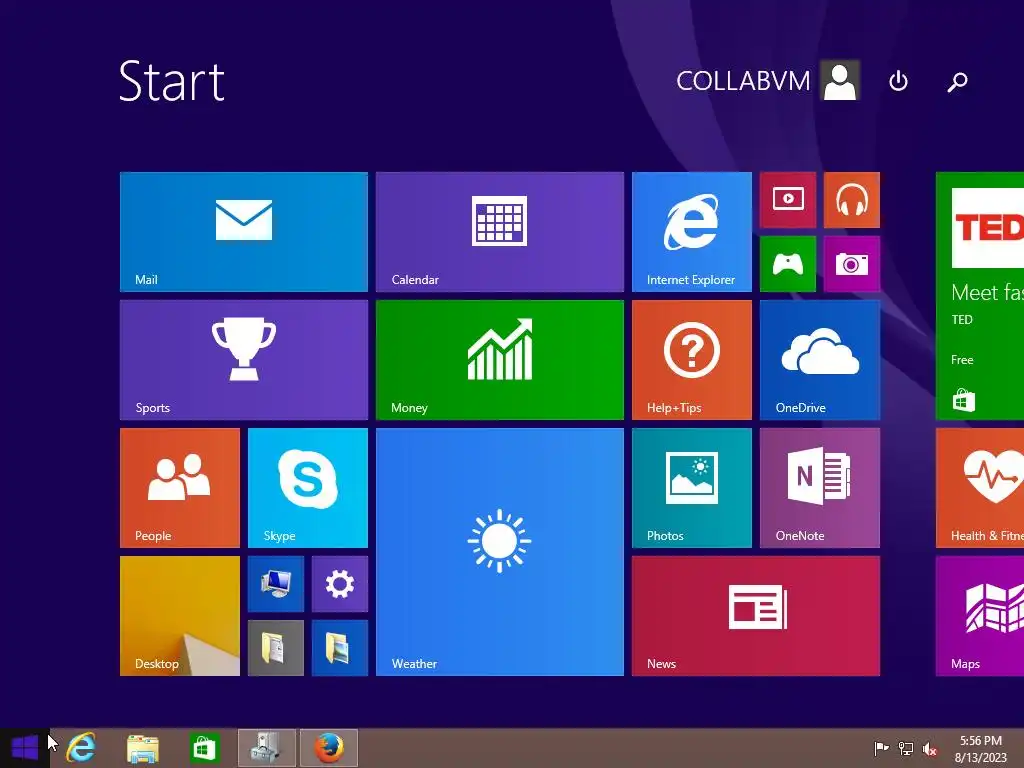Open the Camera tile
This screenshot has height=768, width=1024.
(x=852, y=264)
